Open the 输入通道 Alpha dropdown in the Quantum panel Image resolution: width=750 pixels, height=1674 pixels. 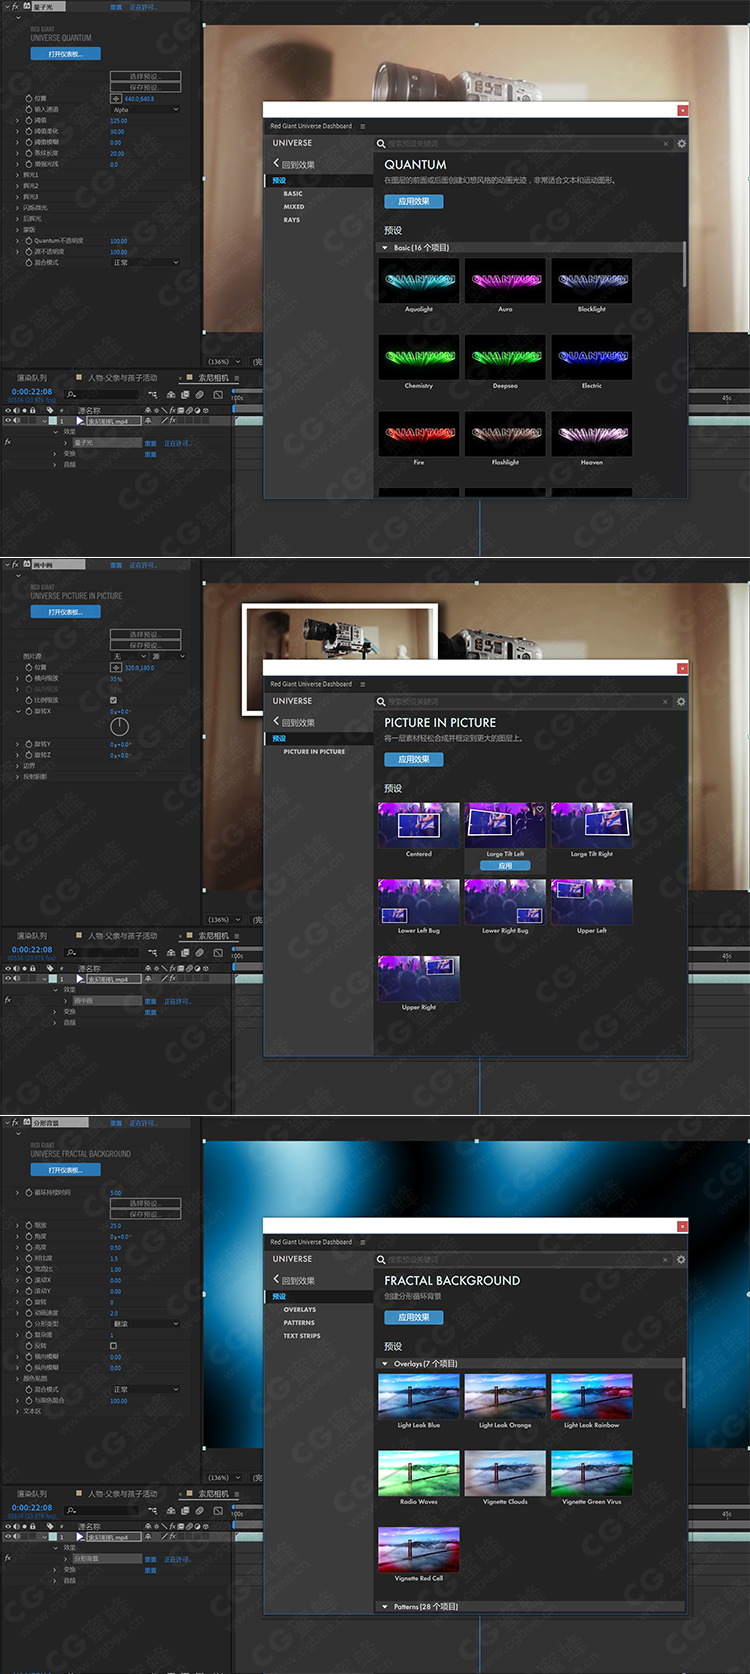tap(145, 109)
